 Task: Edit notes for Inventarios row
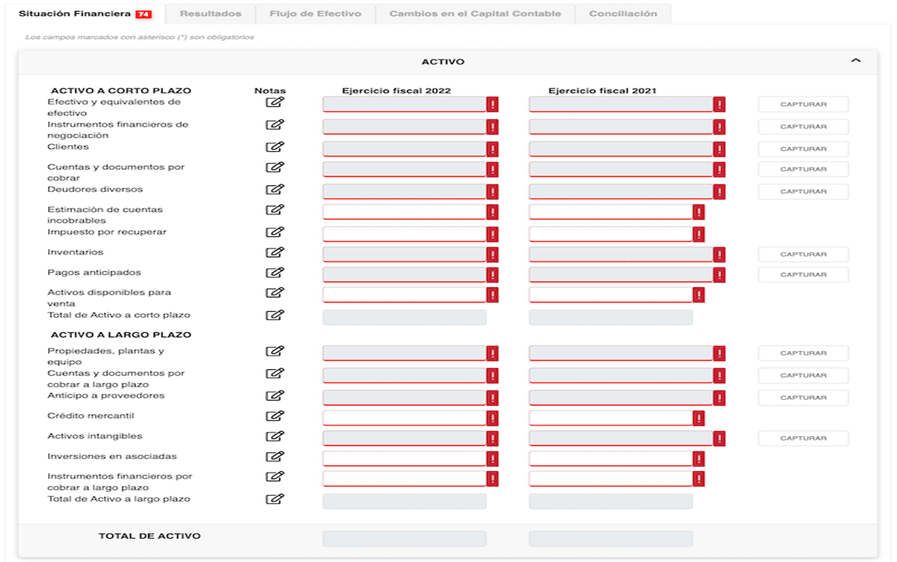pos(275,252)
